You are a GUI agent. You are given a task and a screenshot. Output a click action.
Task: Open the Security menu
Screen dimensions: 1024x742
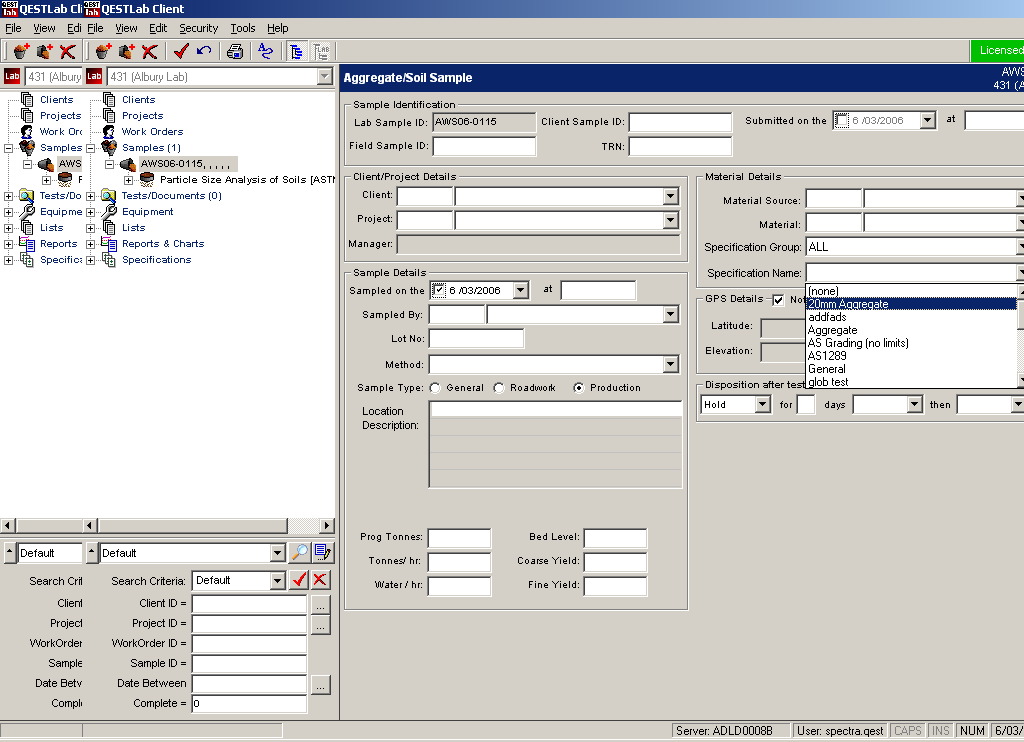(198, 28)
